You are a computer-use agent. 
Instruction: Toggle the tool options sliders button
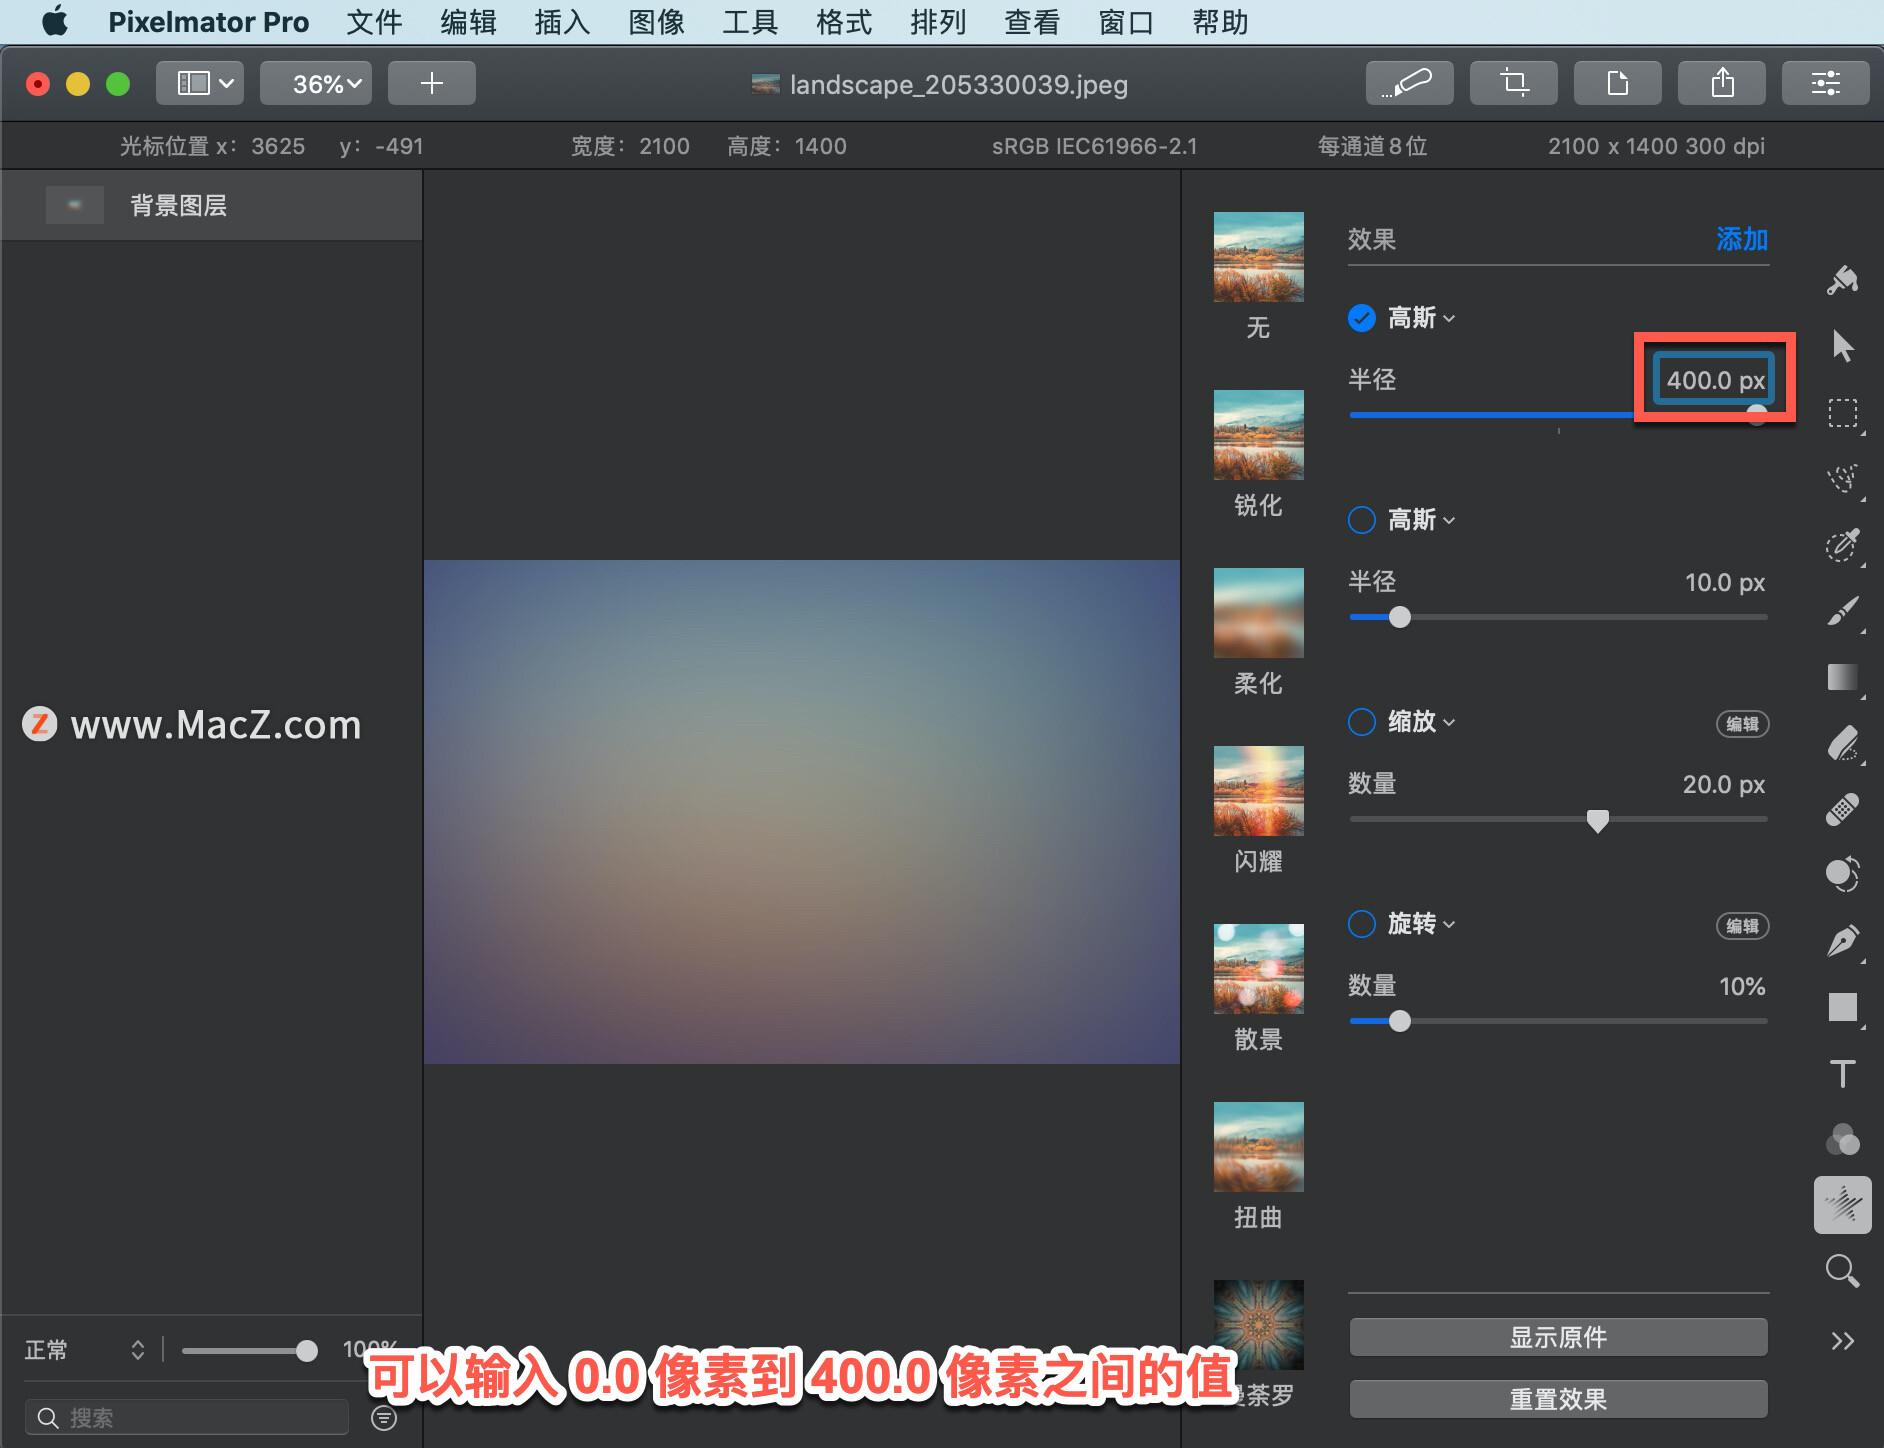[1825, 83]
